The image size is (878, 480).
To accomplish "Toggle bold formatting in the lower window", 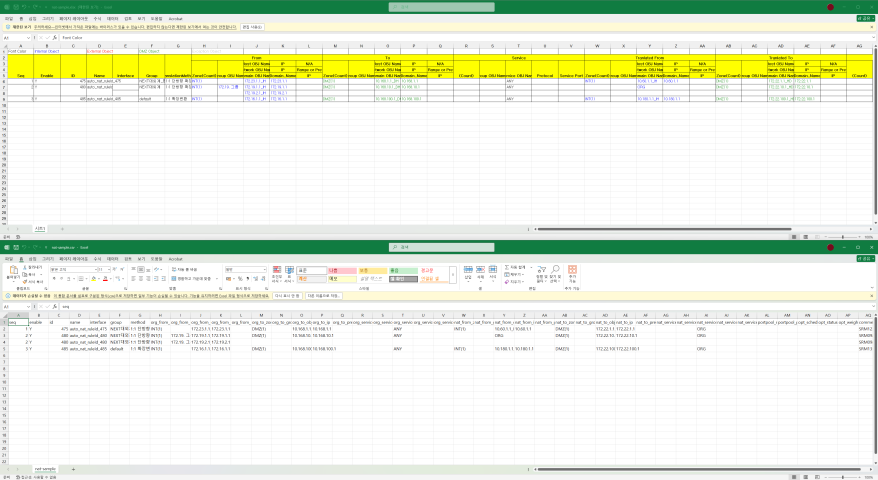I will pyautogui.click(x=54, y=278).
